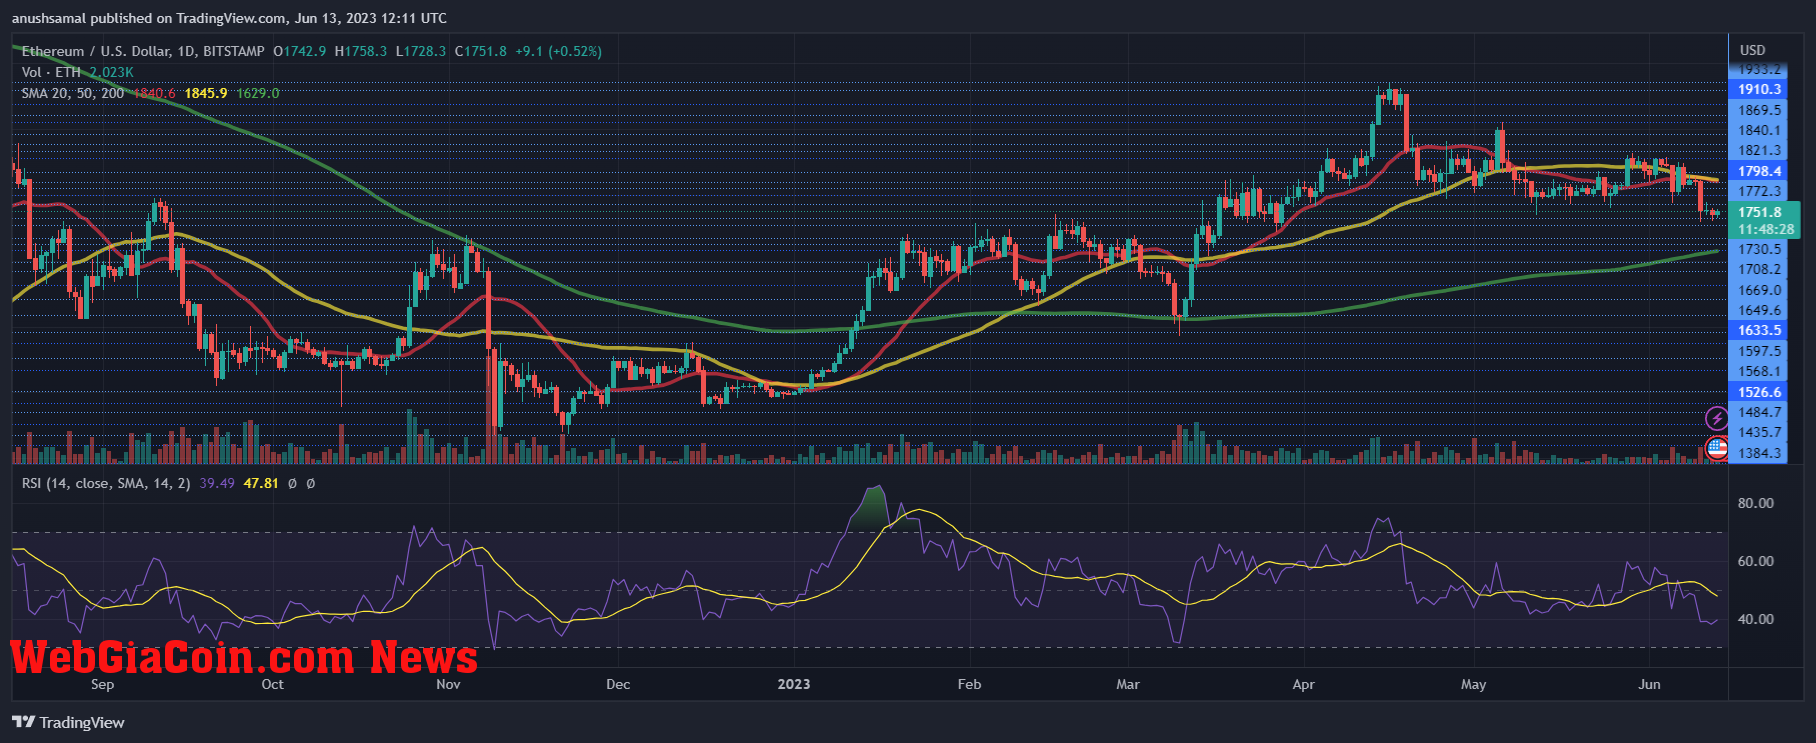Click the price axis label 1384.3

click(x=1760, y=453)
